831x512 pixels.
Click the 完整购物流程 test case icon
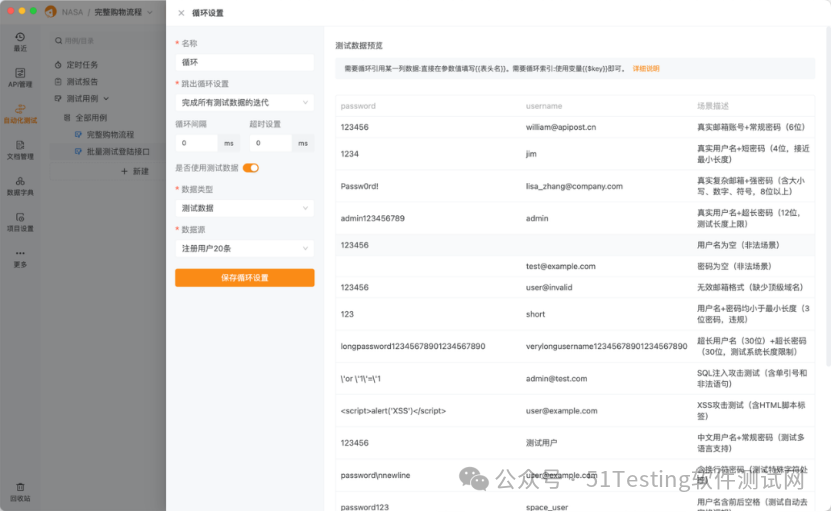coord(78,135)
